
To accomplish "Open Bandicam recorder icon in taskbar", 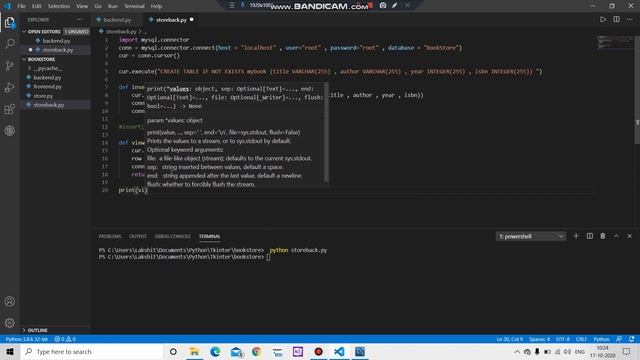I will (x=318, y=351).
